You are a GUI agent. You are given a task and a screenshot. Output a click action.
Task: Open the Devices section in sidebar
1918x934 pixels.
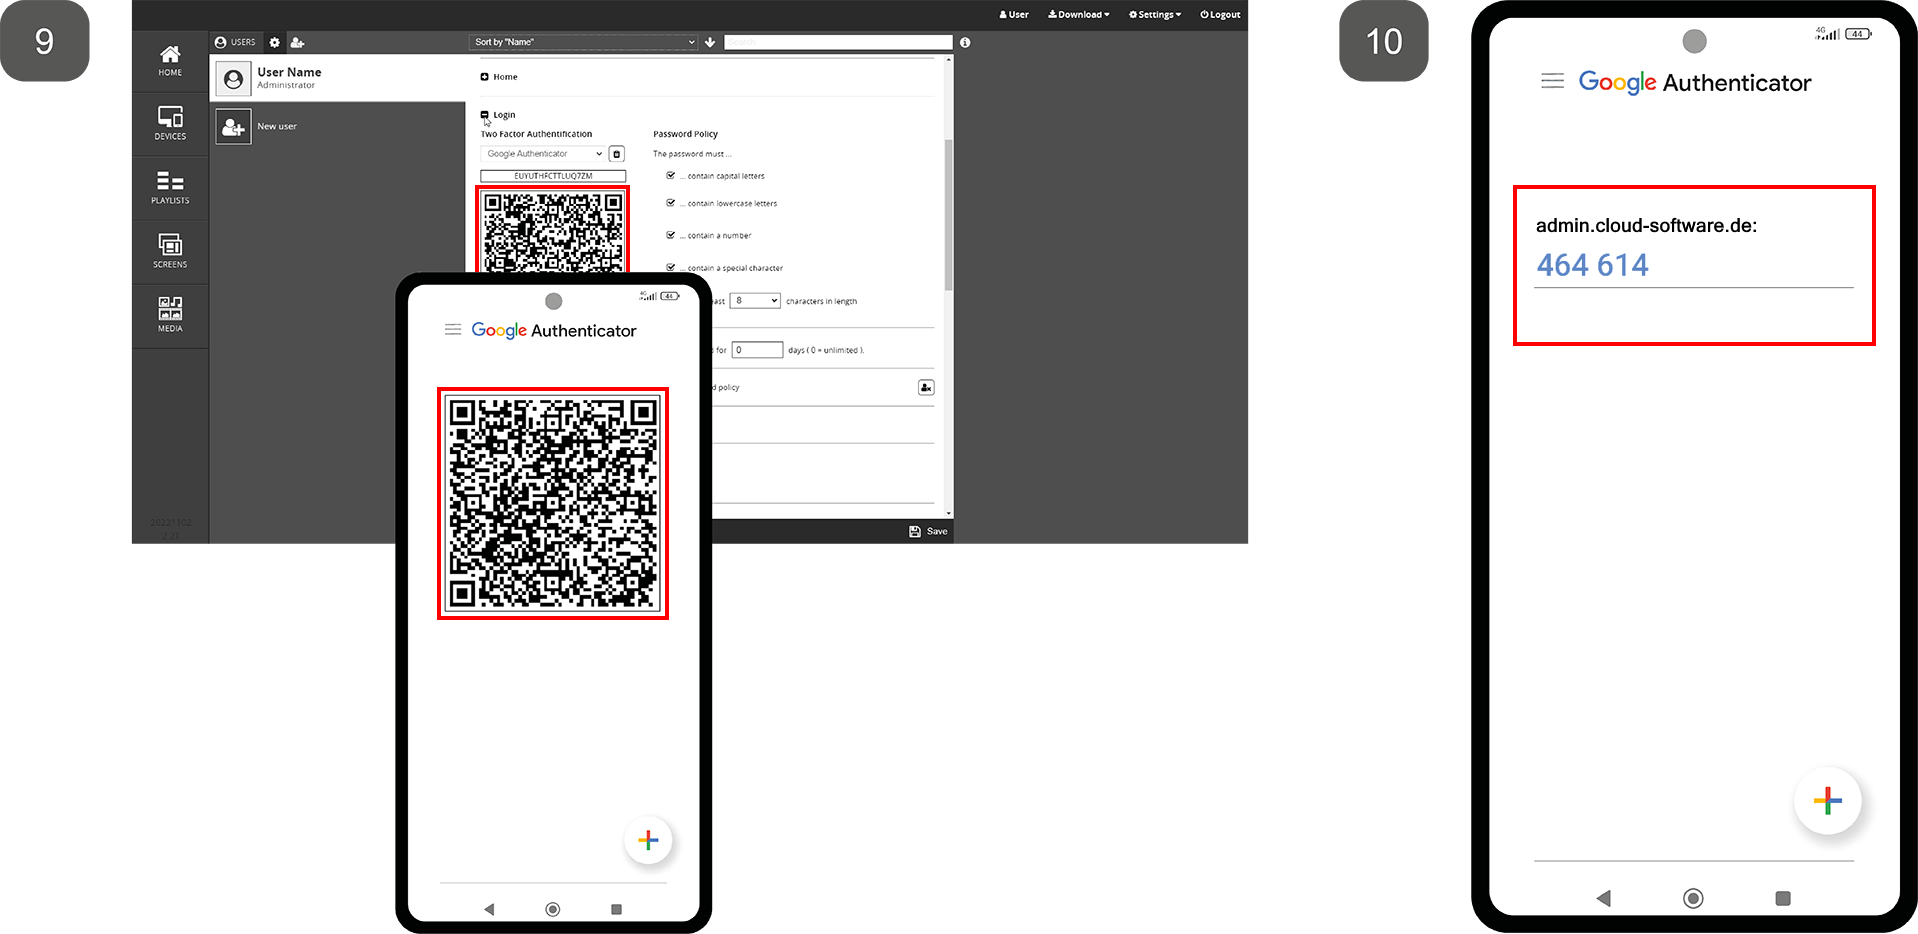click(170, 123)
